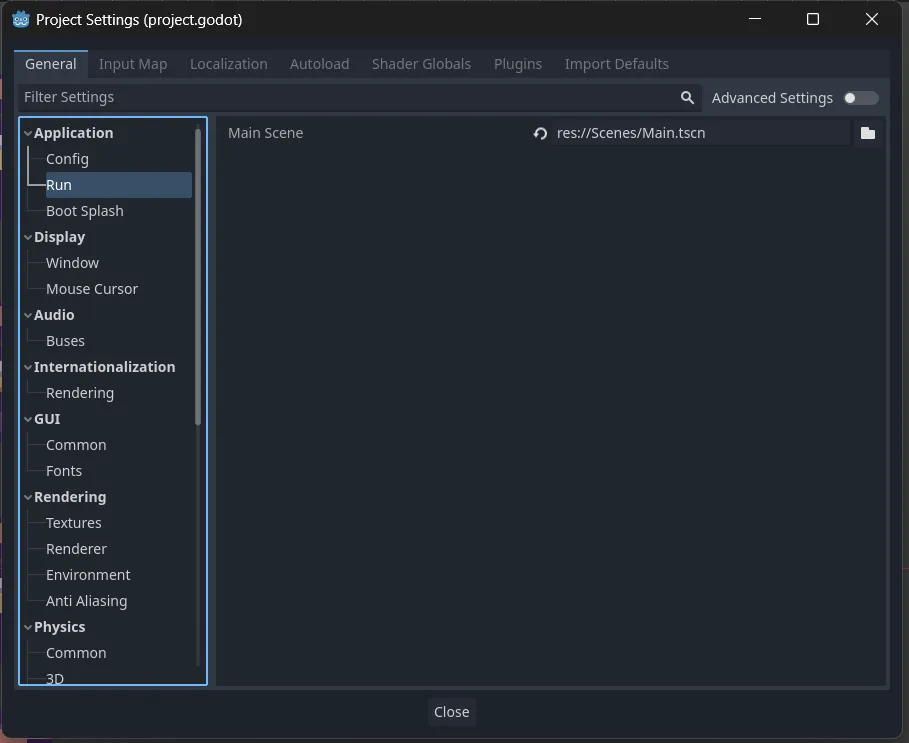Edit the Main Scene path field

click(701, 133)
